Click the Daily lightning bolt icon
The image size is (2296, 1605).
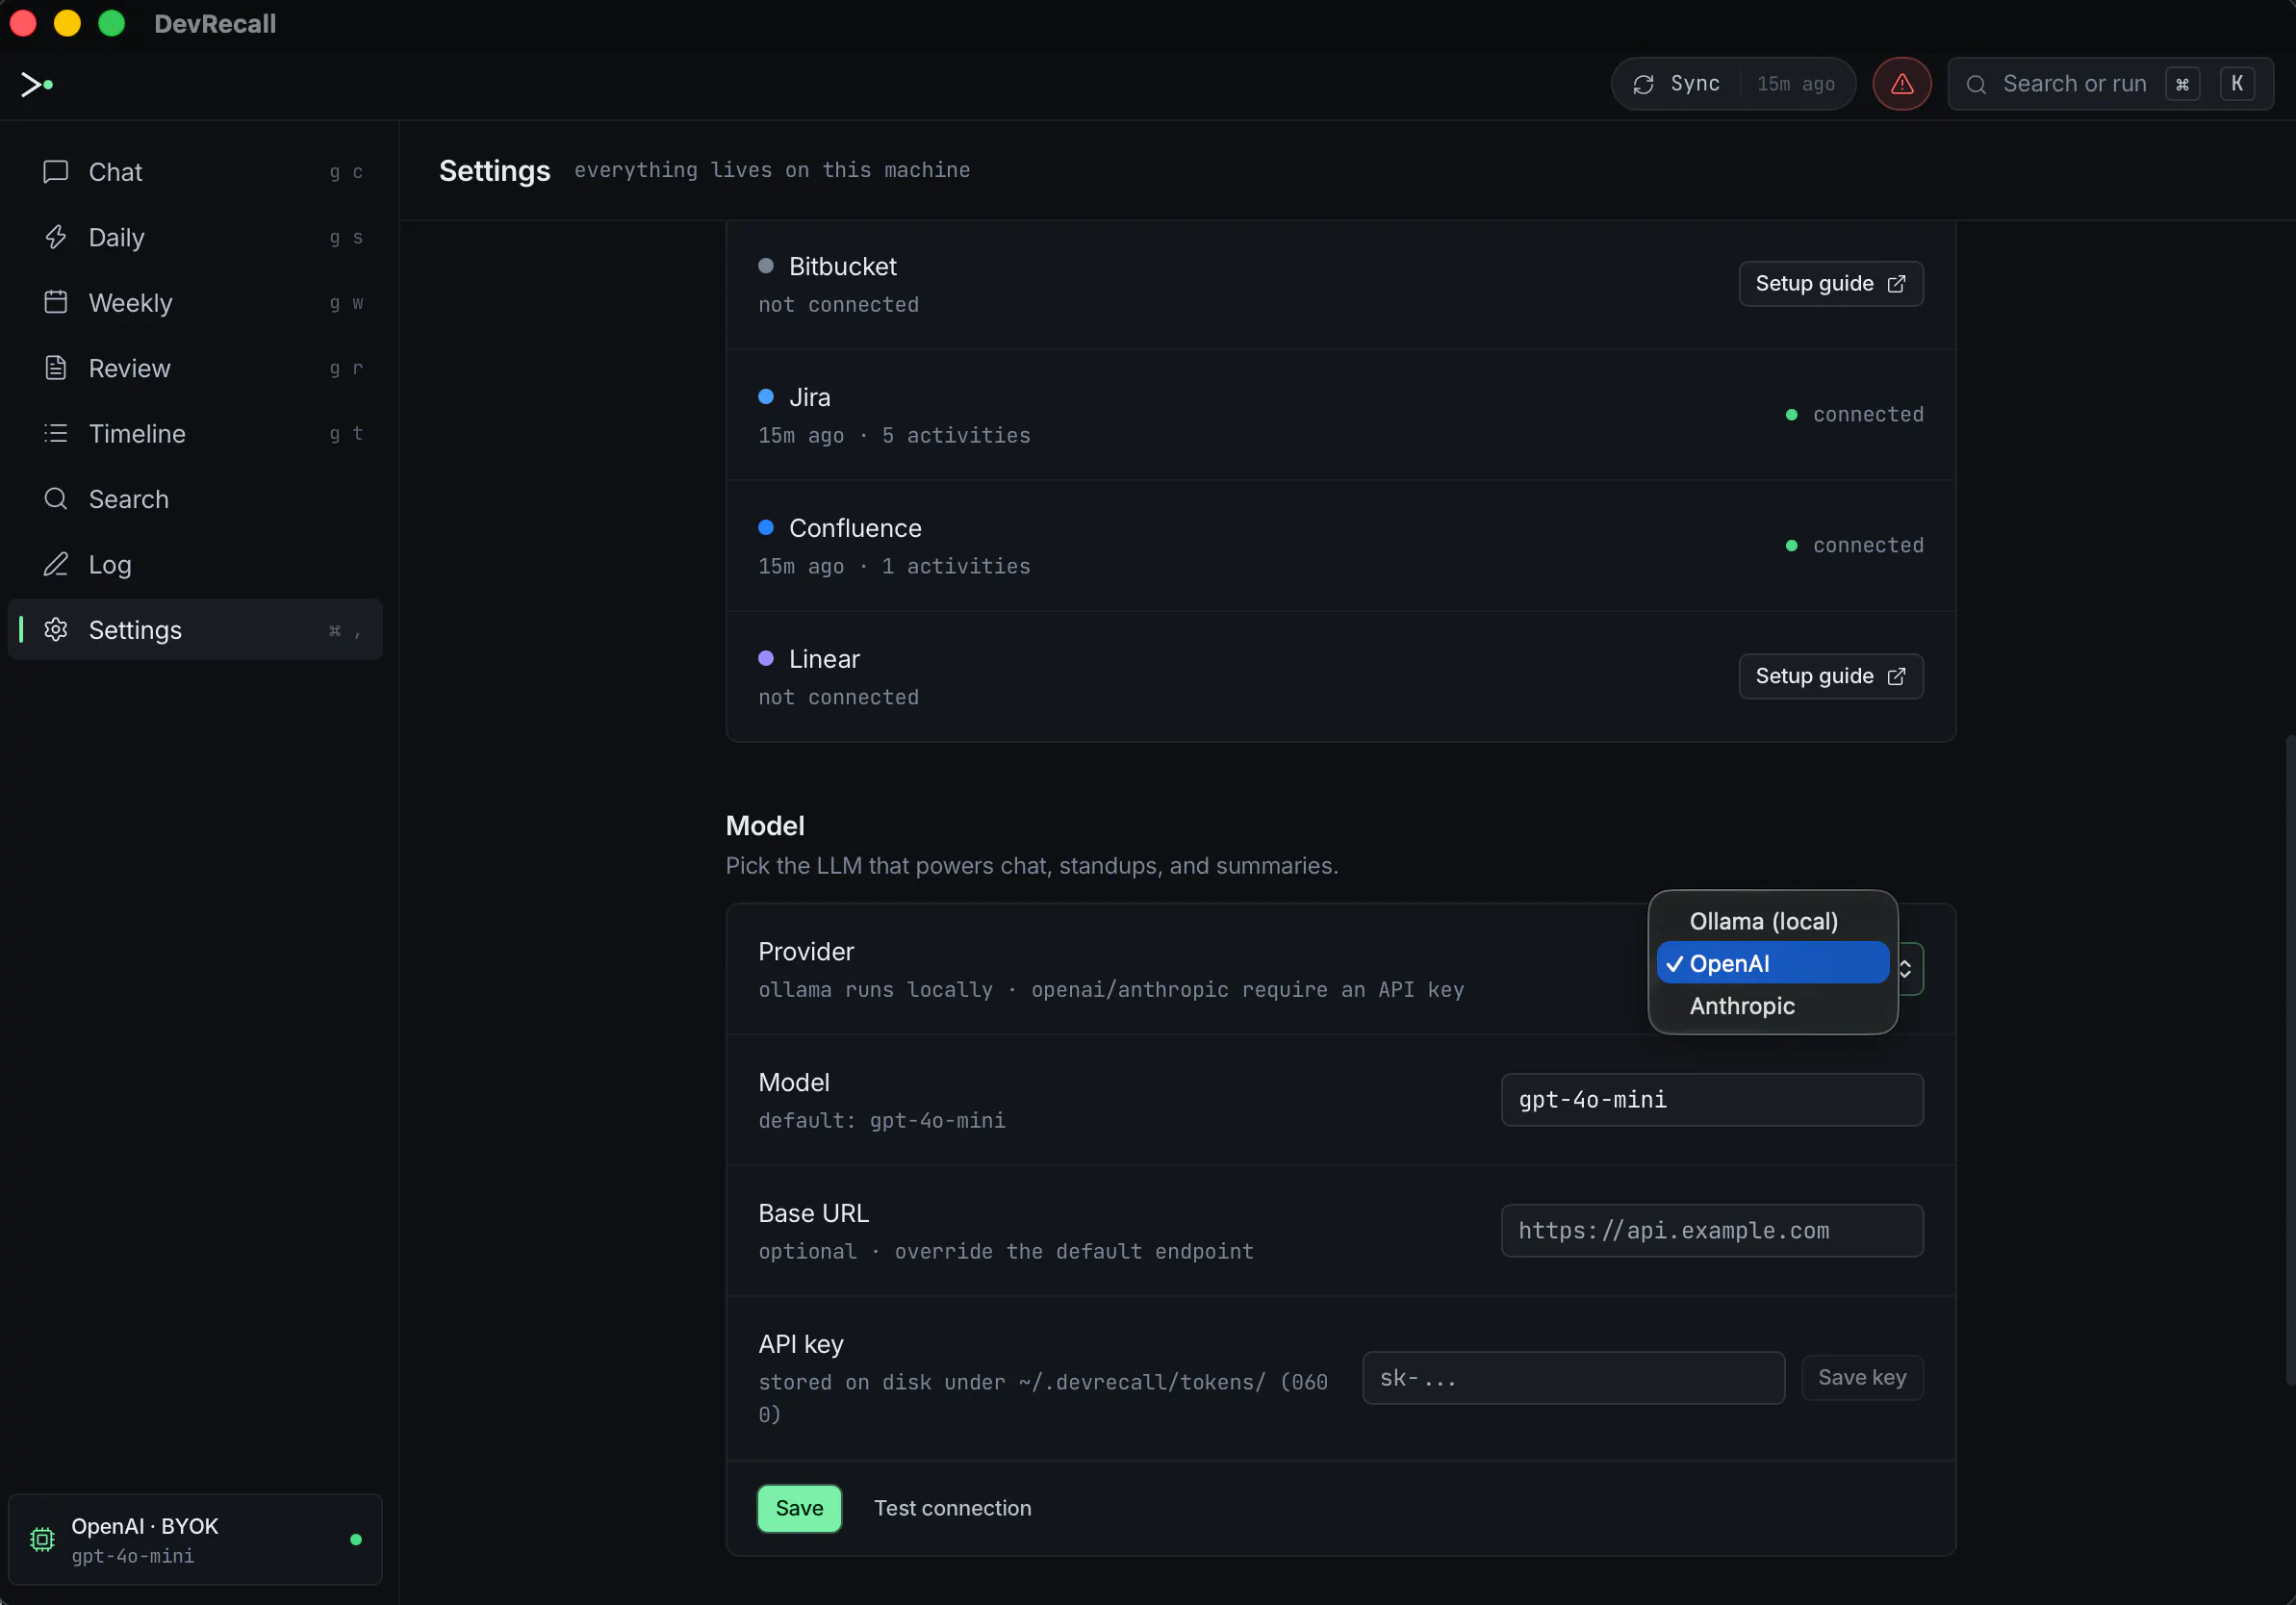56,237
